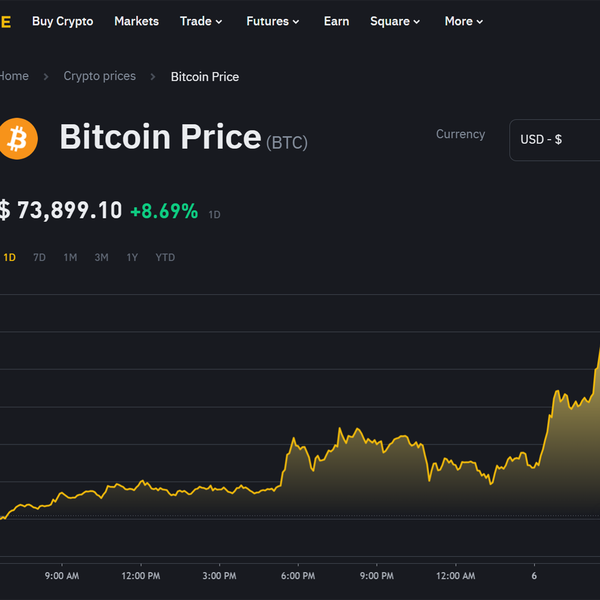Navigate to Home breadcrumb link

click(13, 76)
